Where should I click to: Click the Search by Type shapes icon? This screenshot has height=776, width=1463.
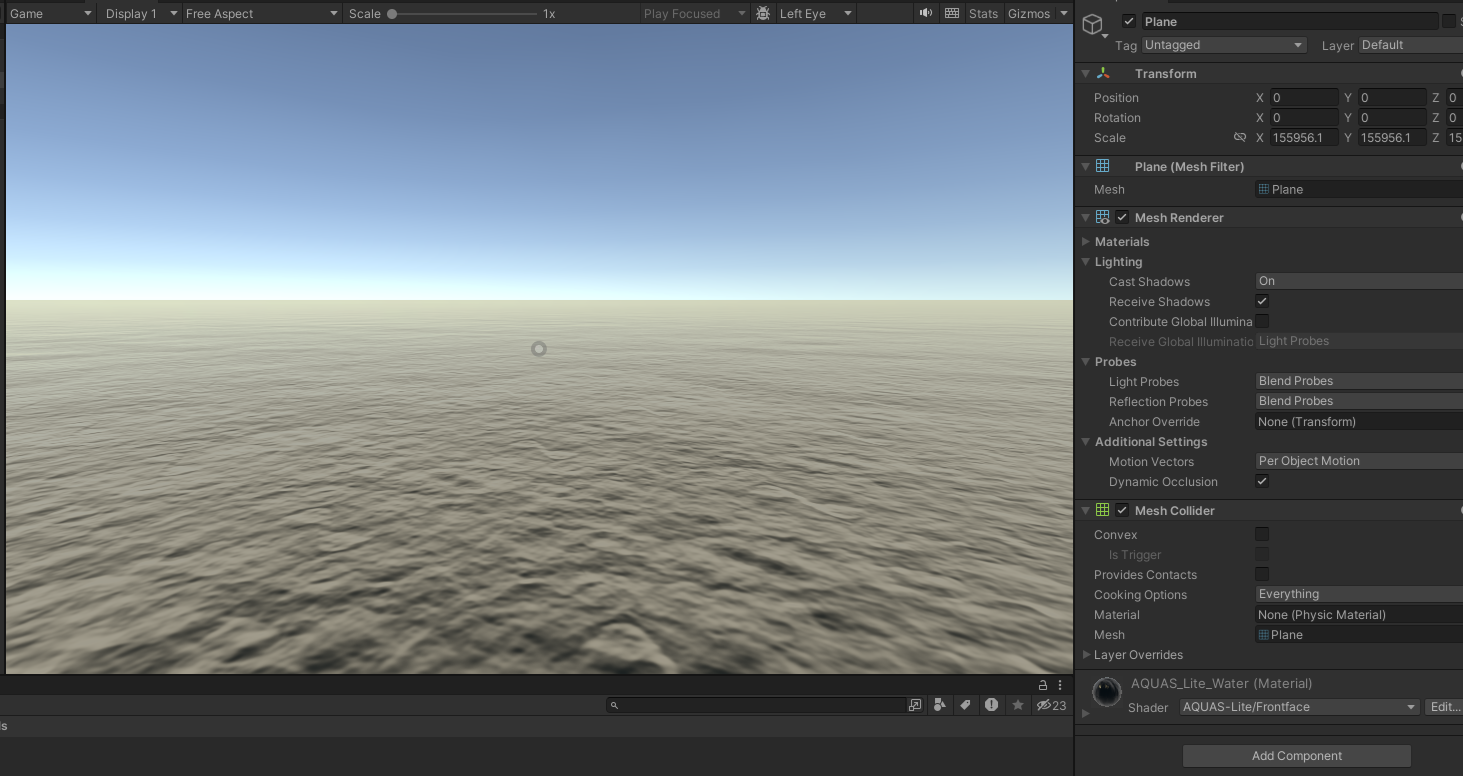tap(939, 705)
